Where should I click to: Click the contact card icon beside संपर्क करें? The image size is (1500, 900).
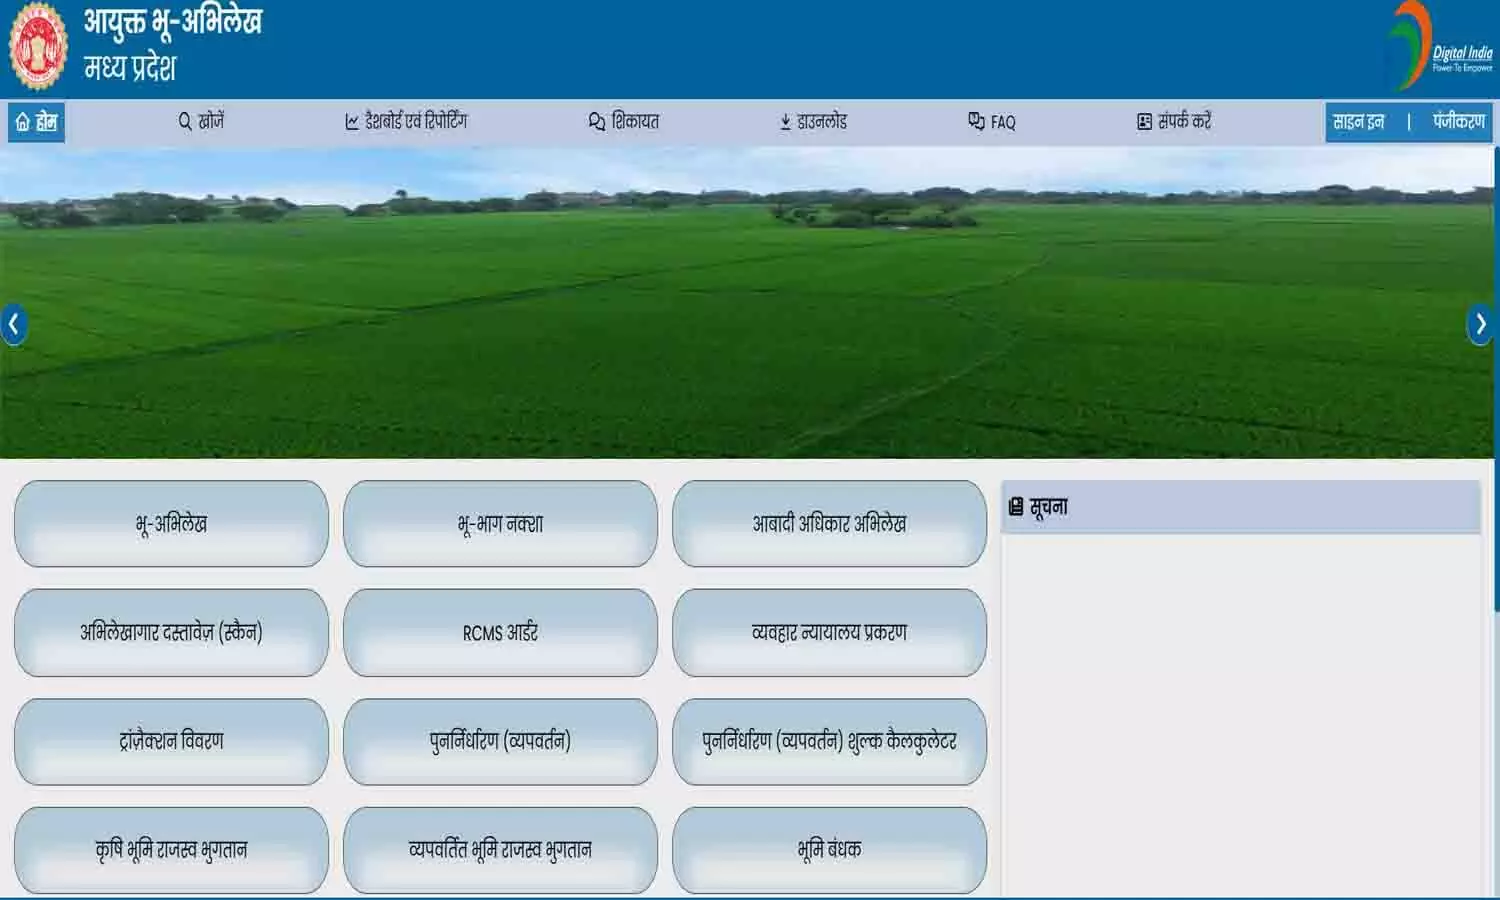tap(1143, 121)
